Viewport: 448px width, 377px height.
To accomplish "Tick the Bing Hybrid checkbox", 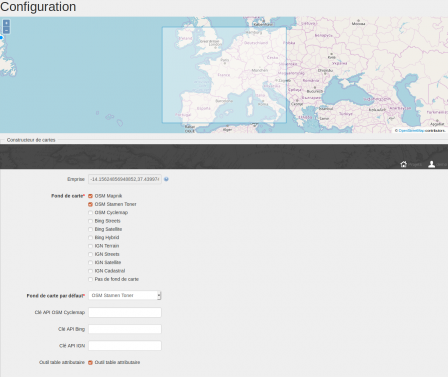I will [90, 238].
